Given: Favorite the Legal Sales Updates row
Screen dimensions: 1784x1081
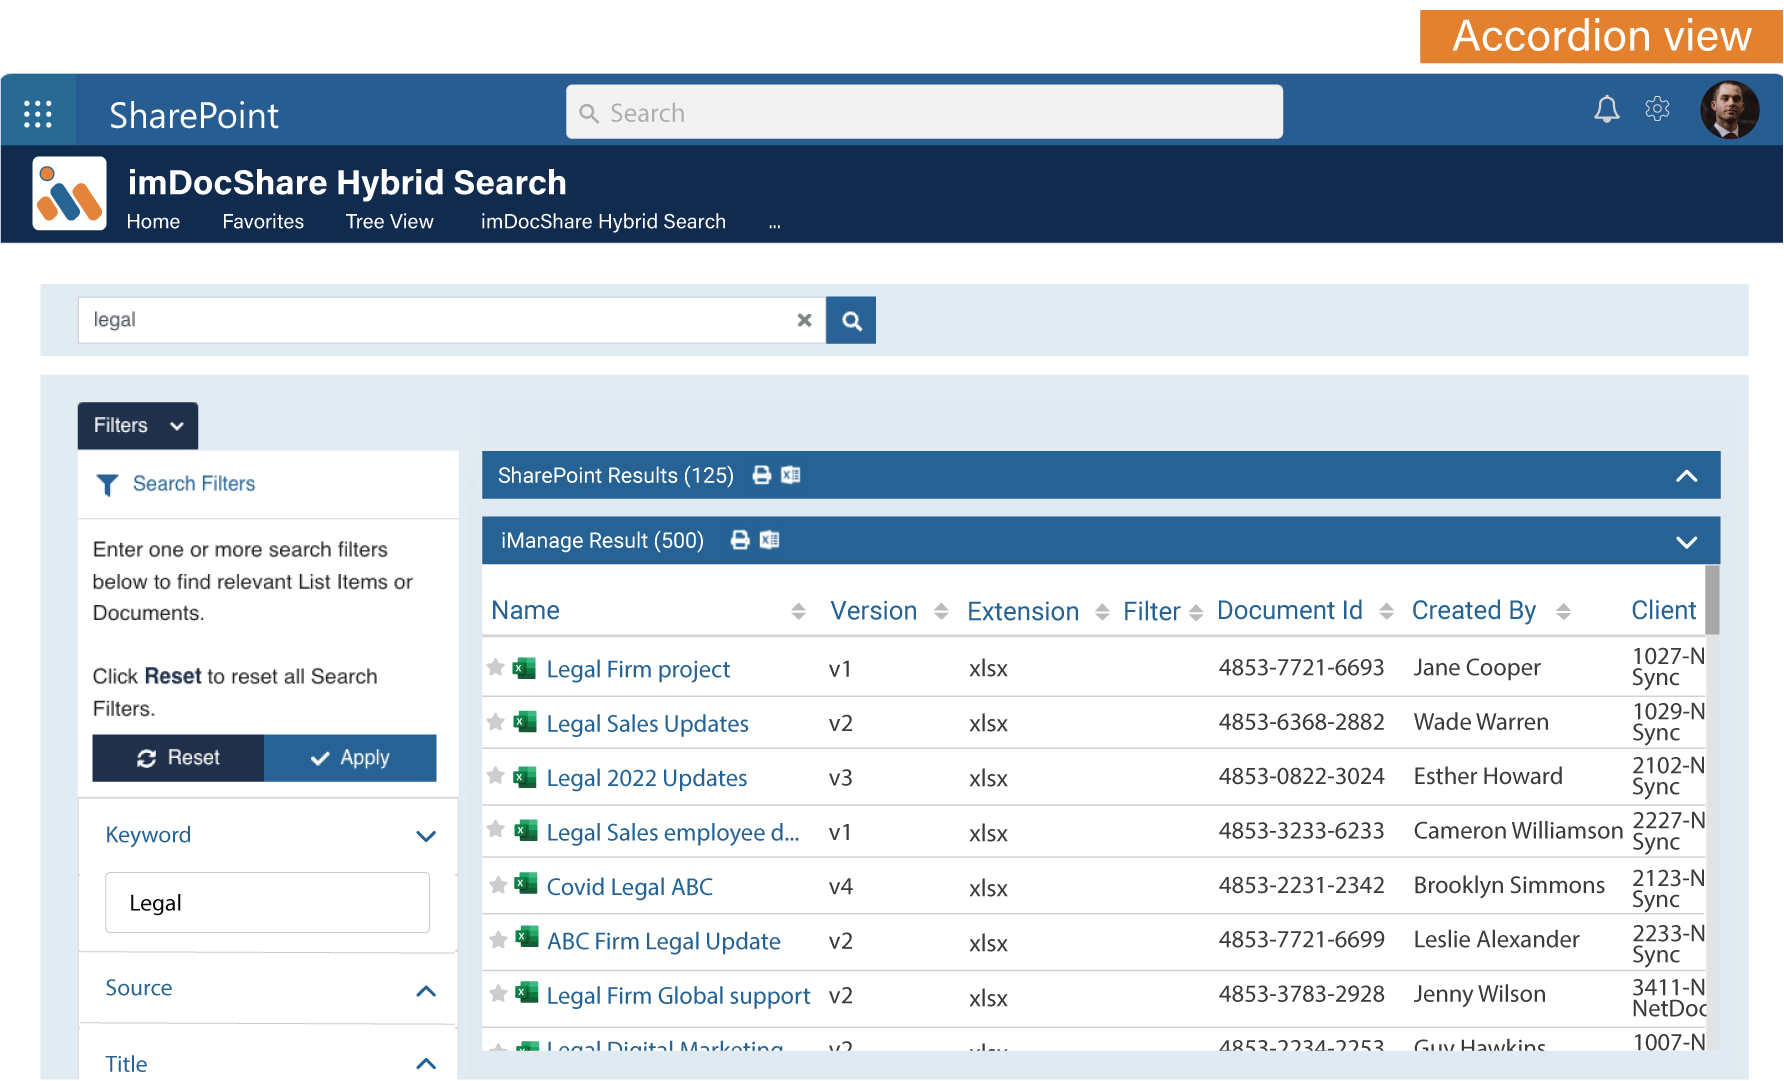Looking at the screenshot, I should pyautogui.click(x=495, y=721).
